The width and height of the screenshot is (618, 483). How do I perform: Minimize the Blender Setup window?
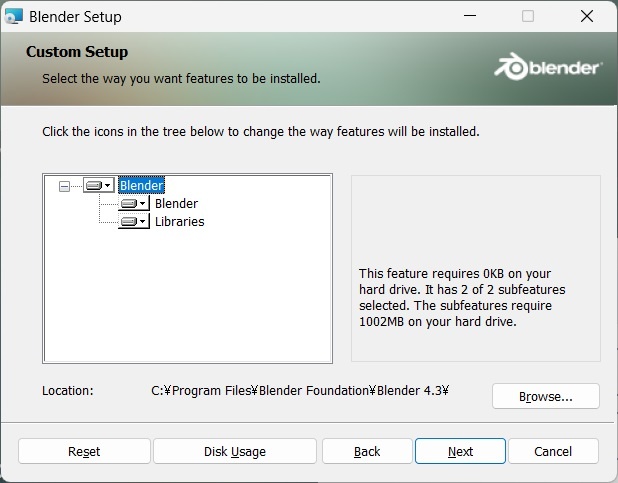coord(470,16)
